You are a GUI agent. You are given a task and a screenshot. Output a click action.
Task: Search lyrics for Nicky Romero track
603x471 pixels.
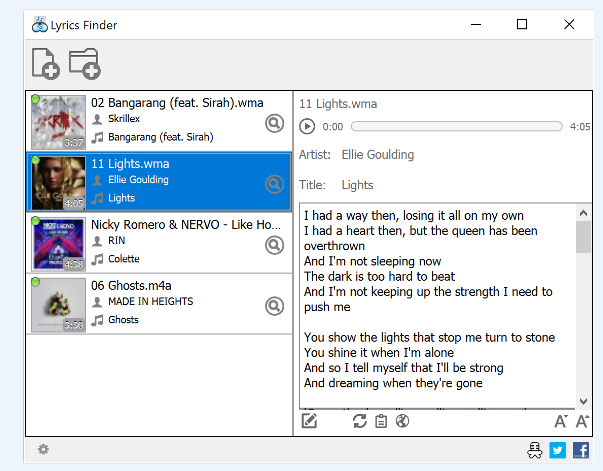[x=275, y=245]
